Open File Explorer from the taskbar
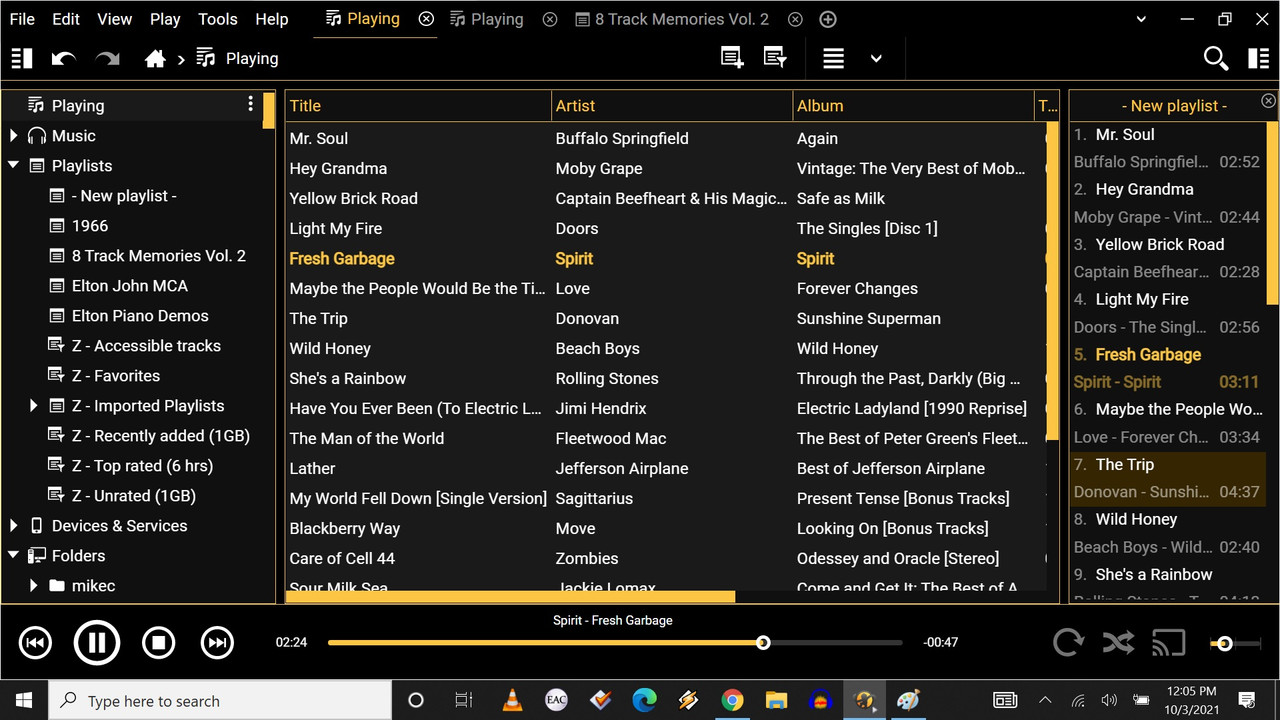 click(776, 700)
